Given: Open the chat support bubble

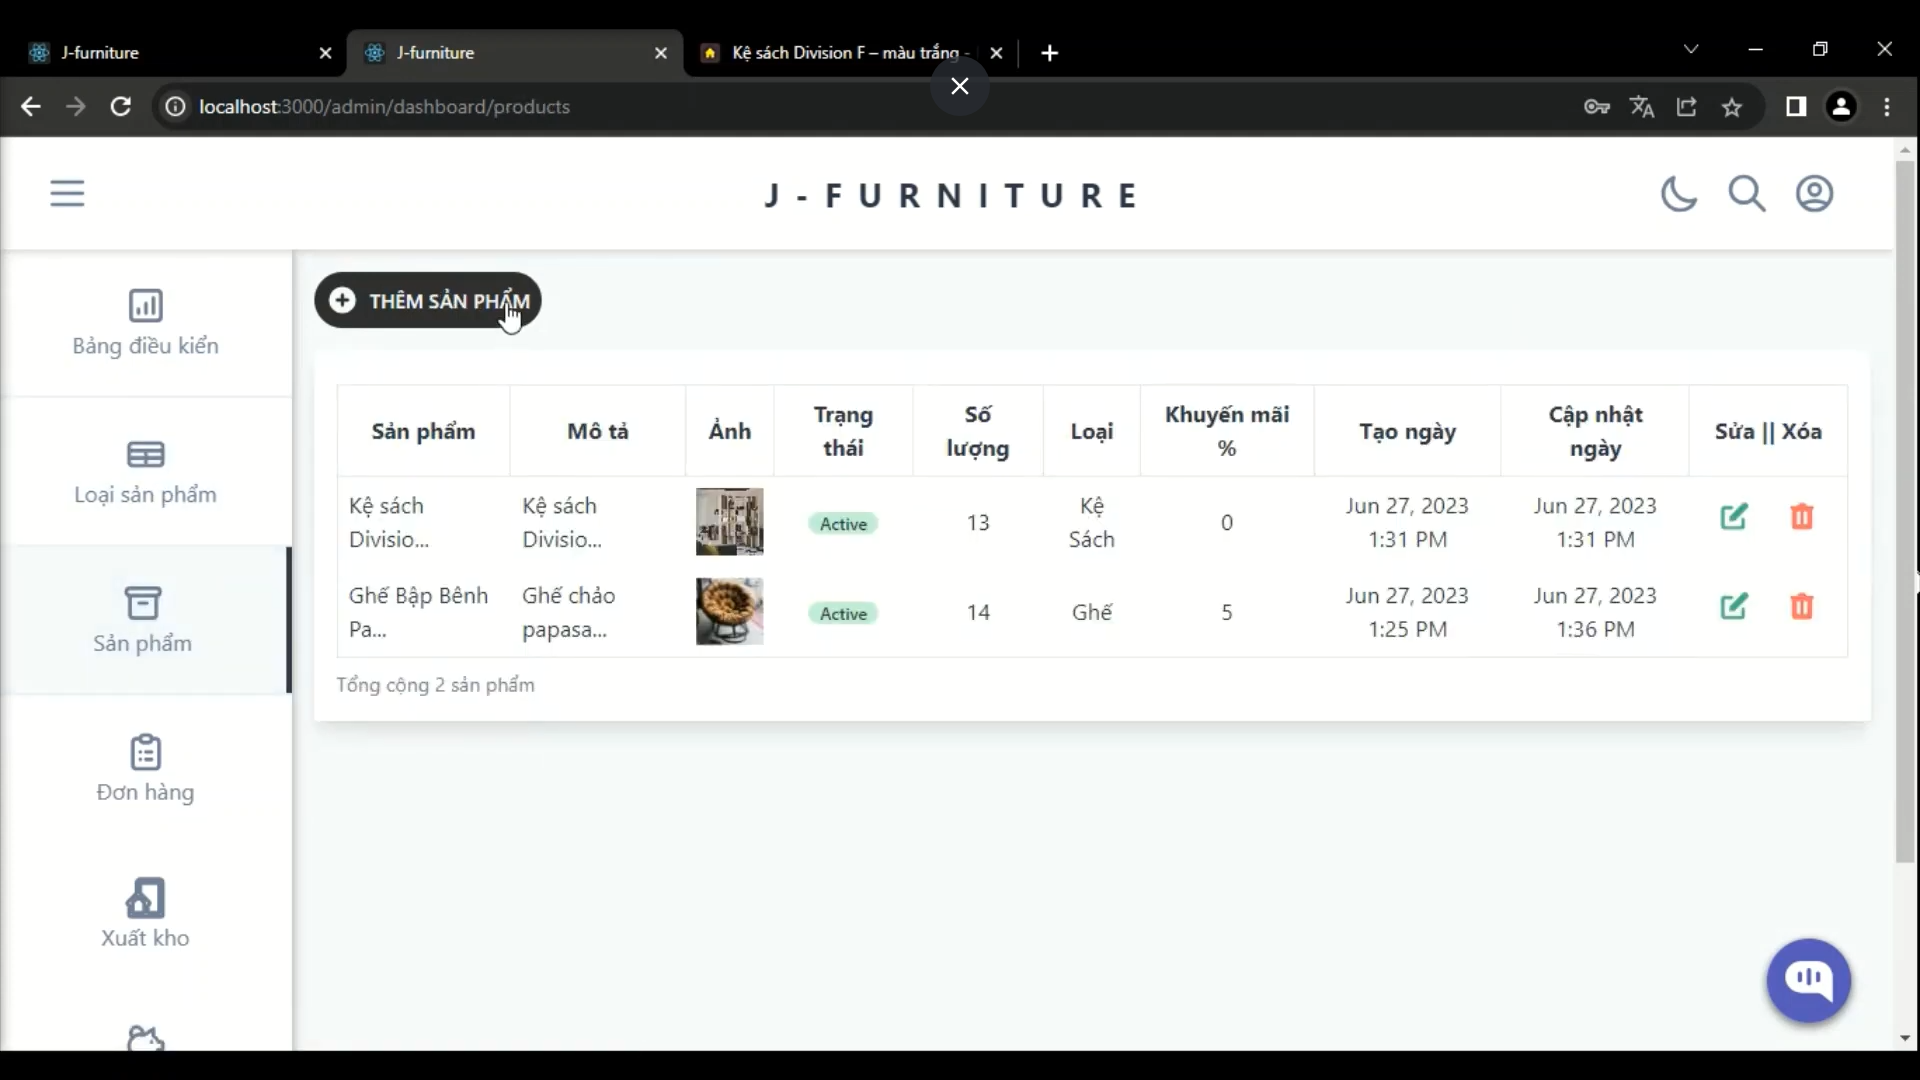Looking at the screenshot, I should [1809, 980].
